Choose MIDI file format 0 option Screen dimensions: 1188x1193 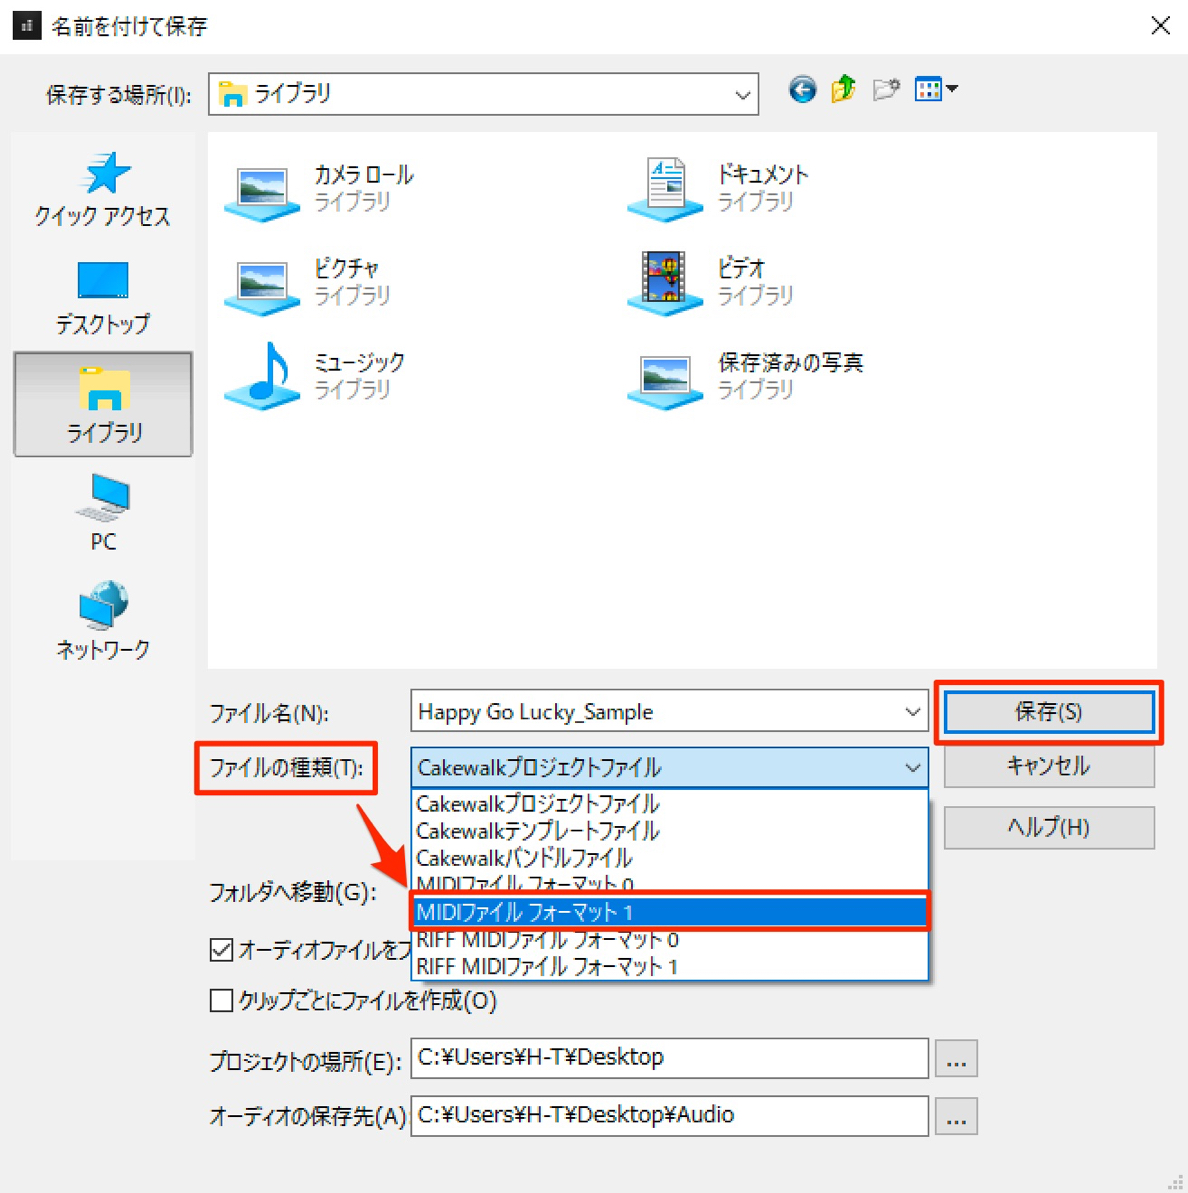(670, 883)
